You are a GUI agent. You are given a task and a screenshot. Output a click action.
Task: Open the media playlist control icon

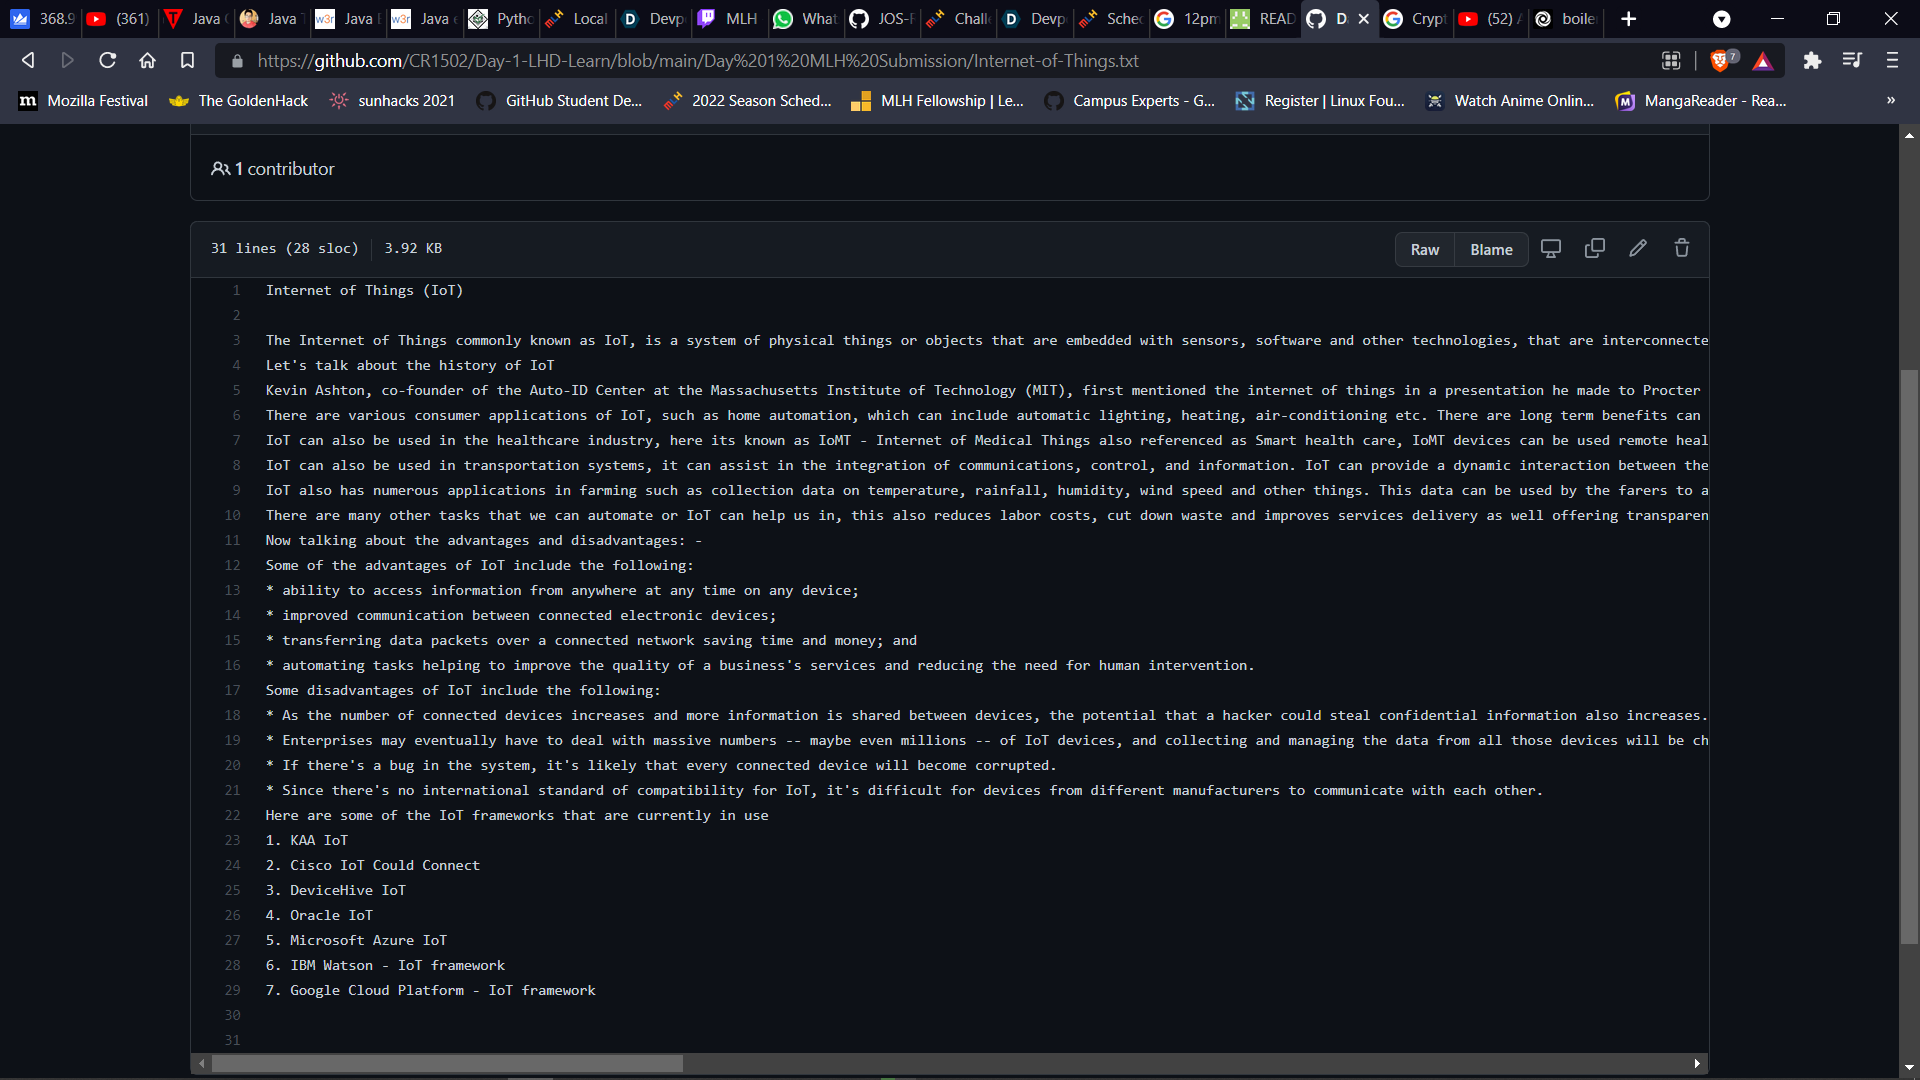pyautogui.click(x=1852, y=61)
